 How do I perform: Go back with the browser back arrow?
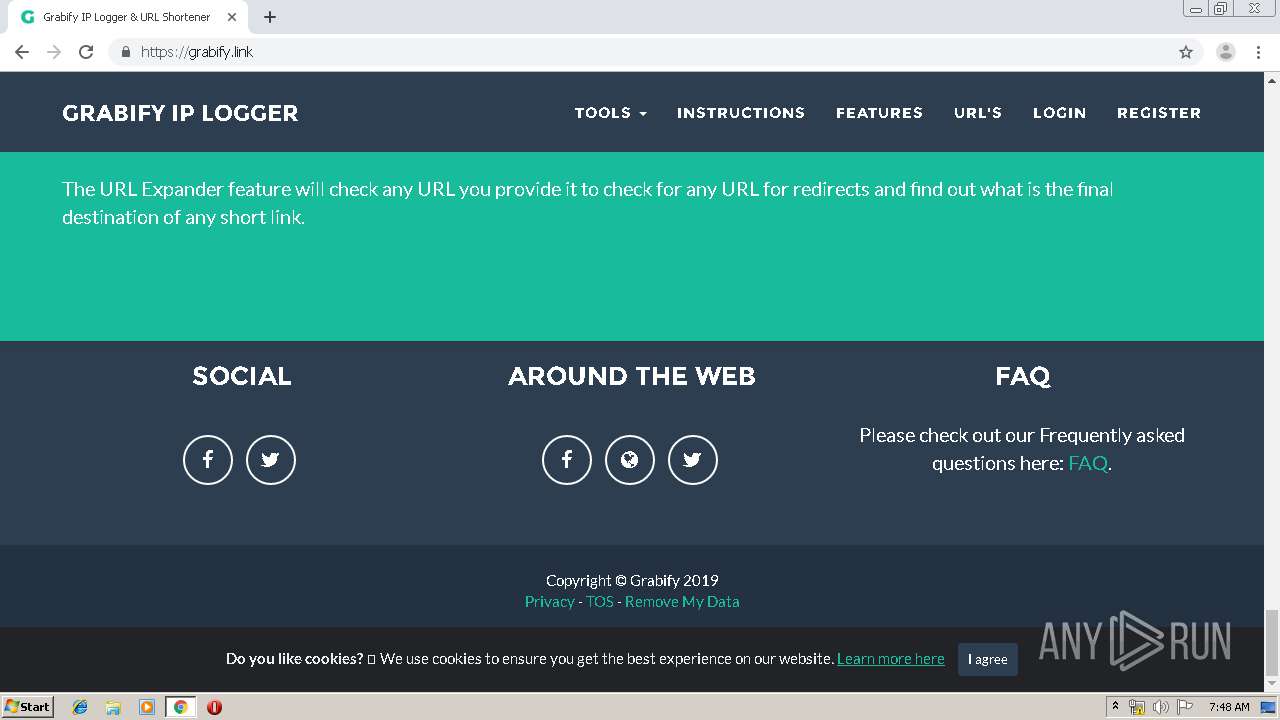click(22, 52)
